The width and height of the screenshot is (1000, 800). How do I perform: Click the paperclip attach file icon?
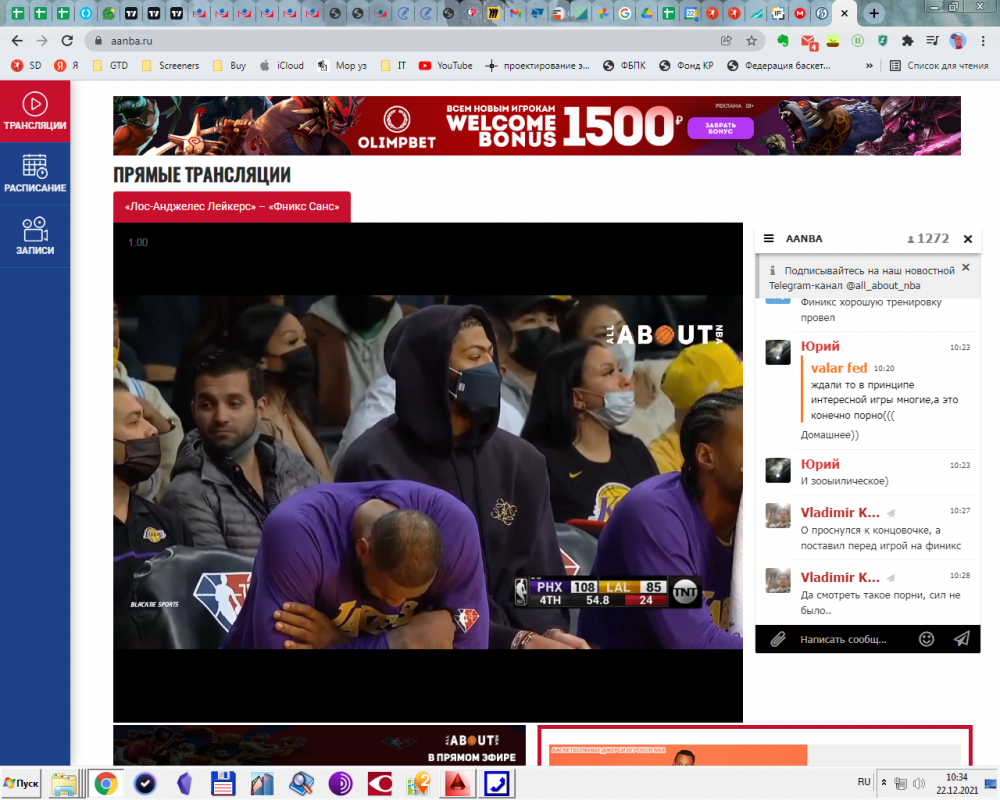(x=777, y=638)
